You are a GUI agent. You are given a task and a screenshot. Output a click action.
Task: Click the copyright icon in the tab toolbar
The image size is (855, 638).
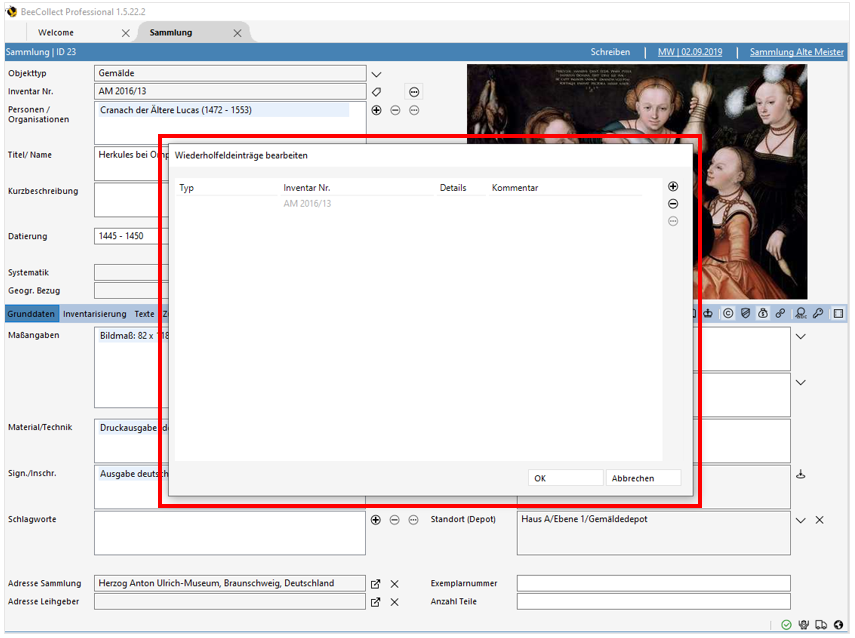pos(728,314)
